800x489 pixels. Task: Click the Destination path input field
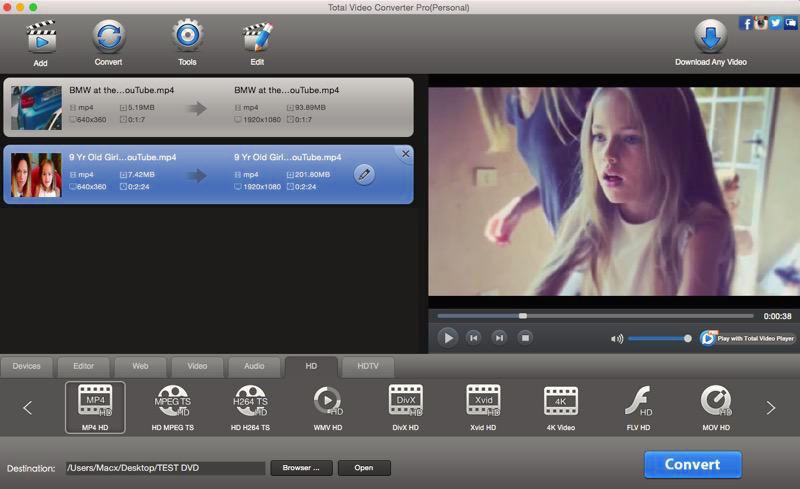coord(165,468)
